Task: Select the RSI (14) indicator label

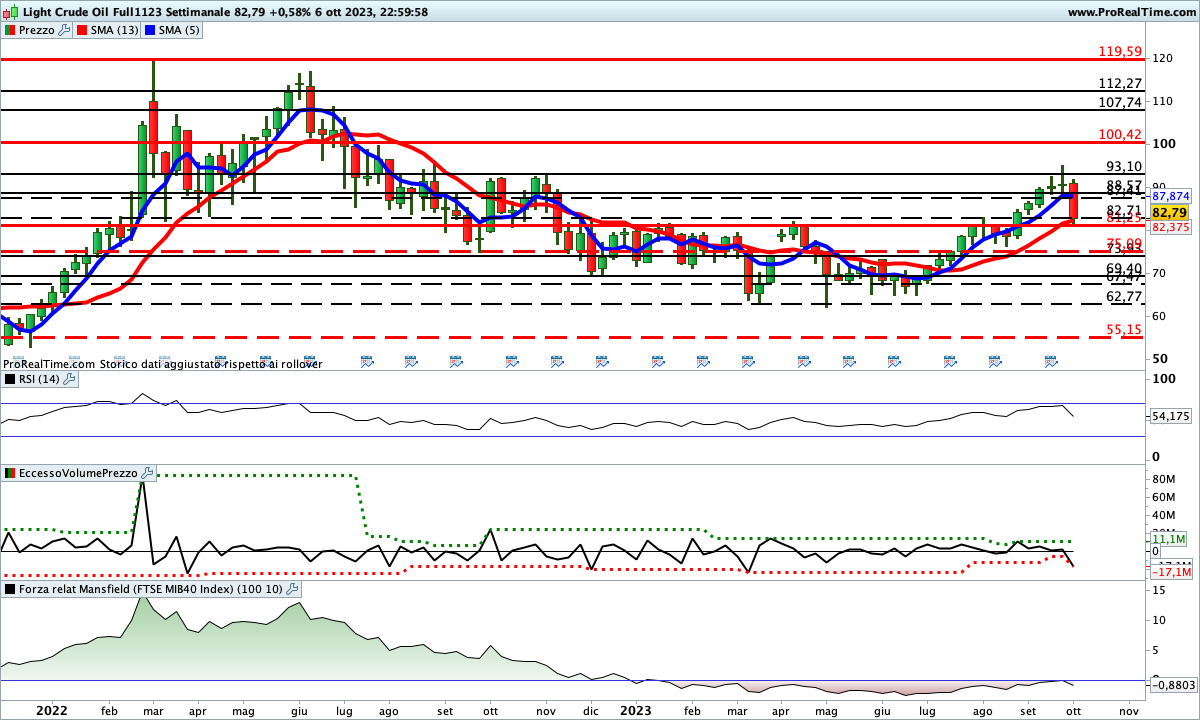Action: 39,379
